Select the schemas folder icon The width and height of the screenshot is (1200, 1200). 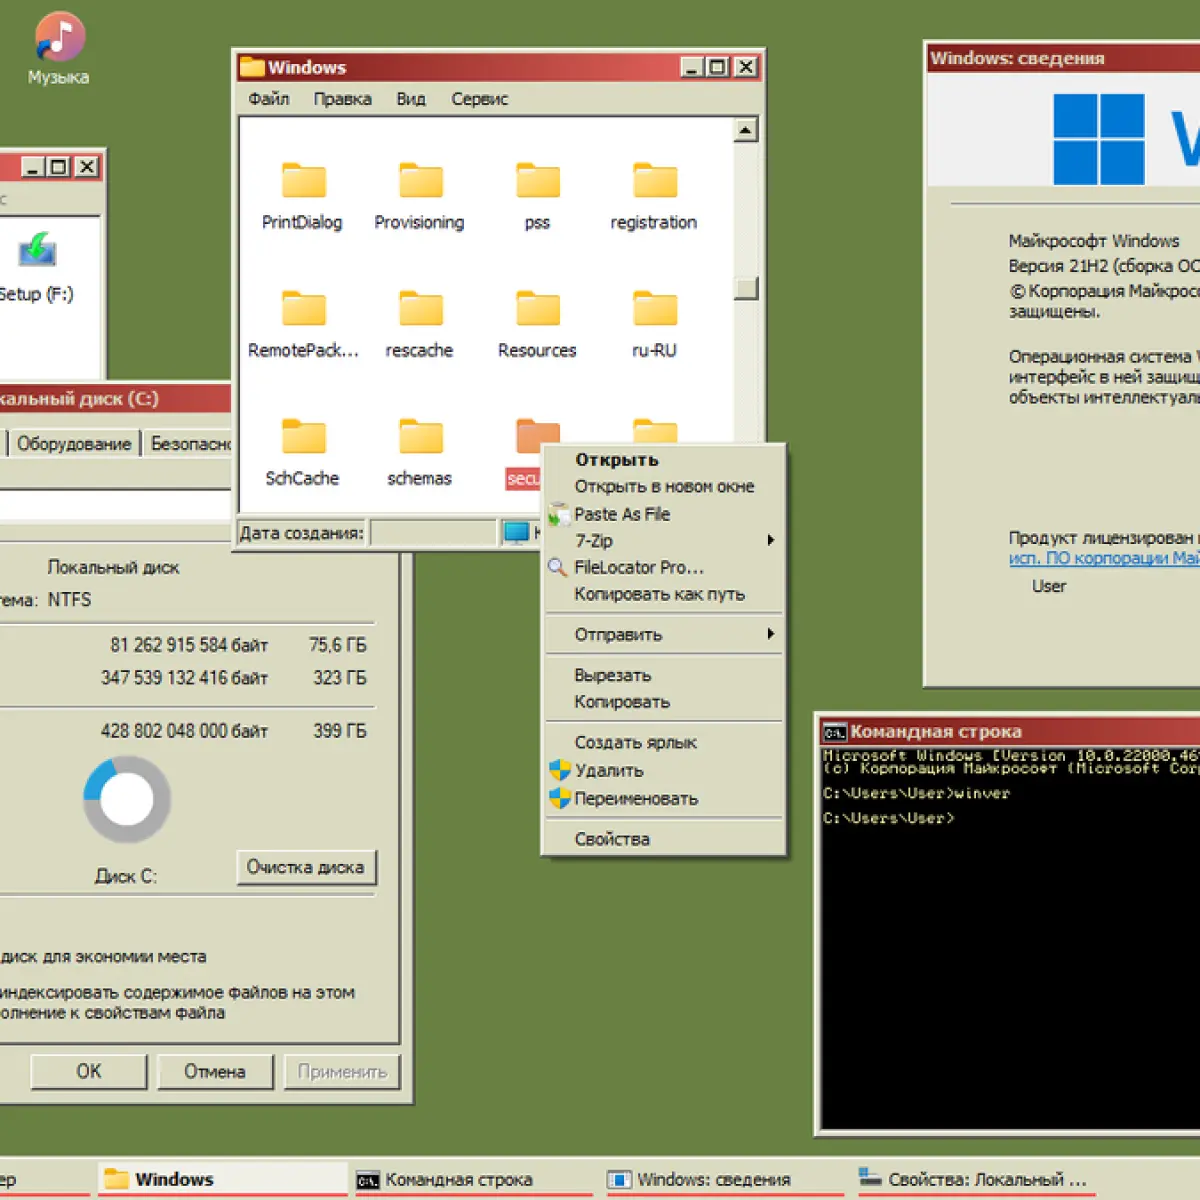(420, 437)
